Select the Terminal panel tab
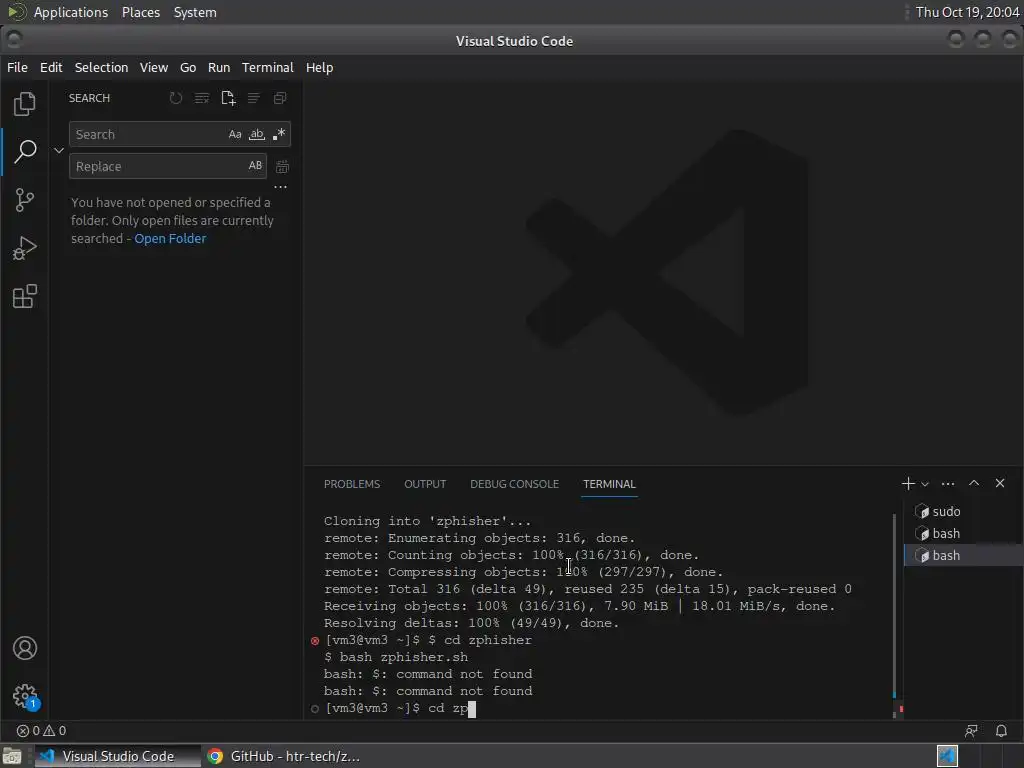This screenshot has height=768, width=1024. pos(609,484)
